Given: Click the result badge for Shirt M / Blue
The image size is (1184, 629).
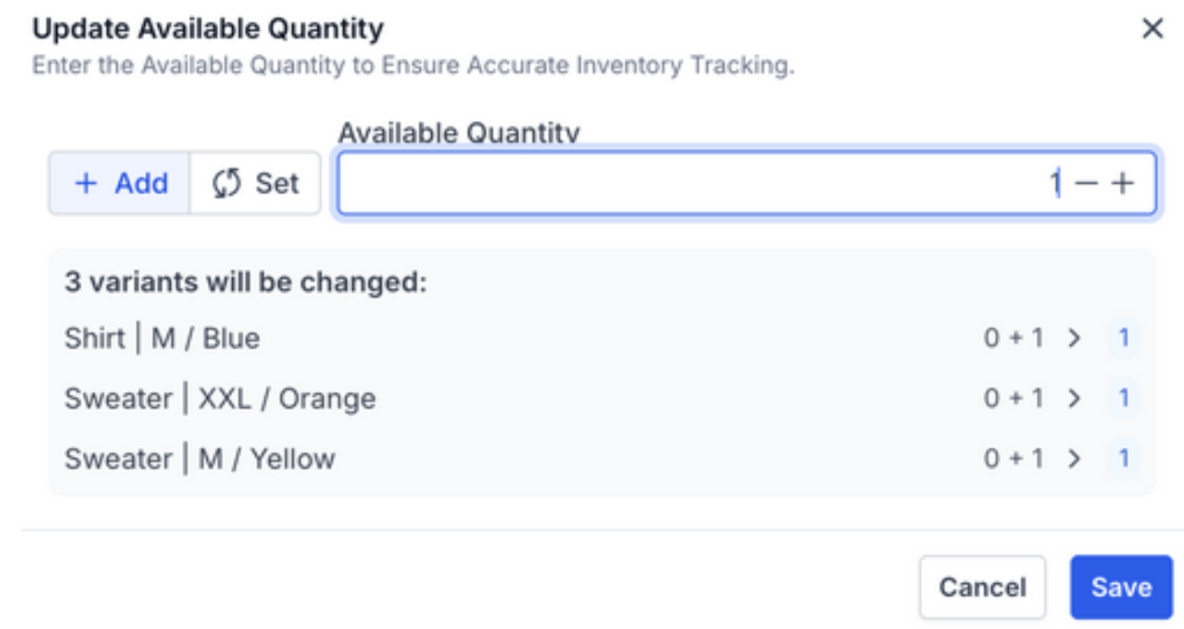Looking at the screenshot, I should [1123, 339].
